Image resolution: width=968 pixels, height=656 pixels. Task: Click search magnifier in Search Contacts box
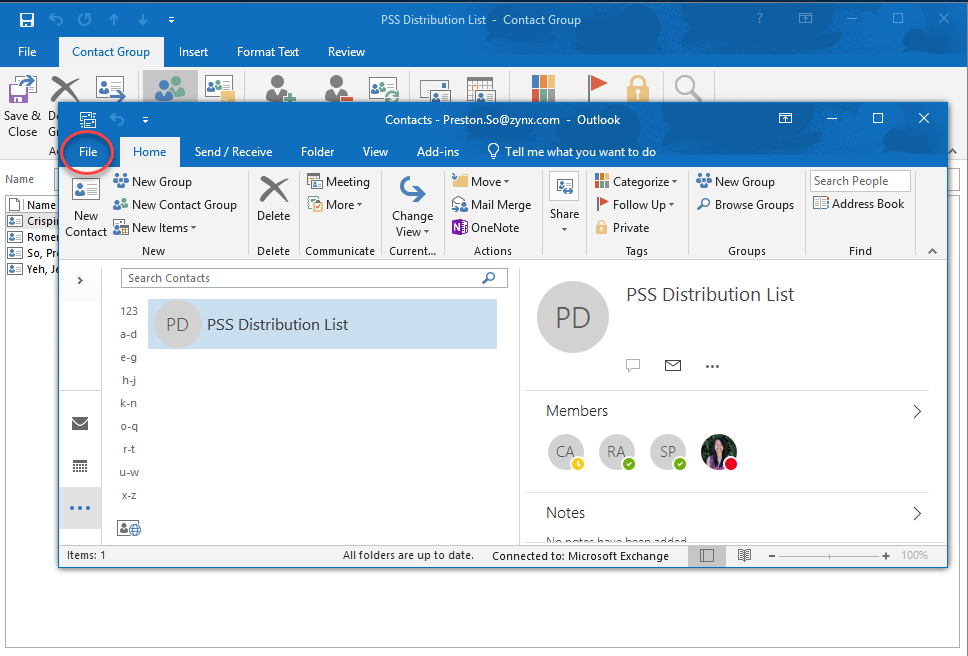(488, 278)
